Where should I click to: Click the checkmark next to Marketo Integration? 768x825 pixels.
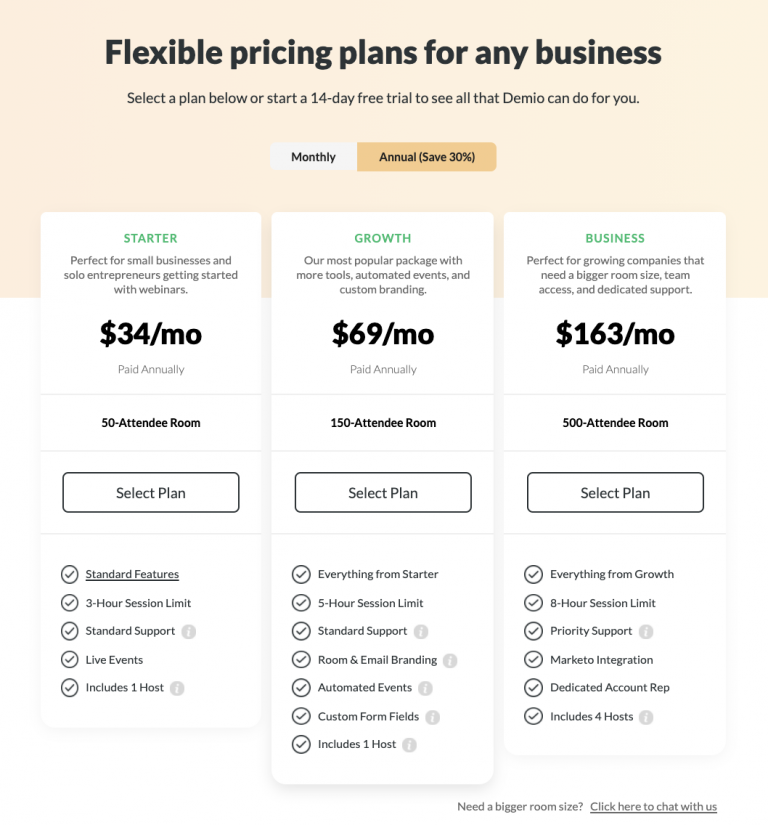(x=533, y=659)
